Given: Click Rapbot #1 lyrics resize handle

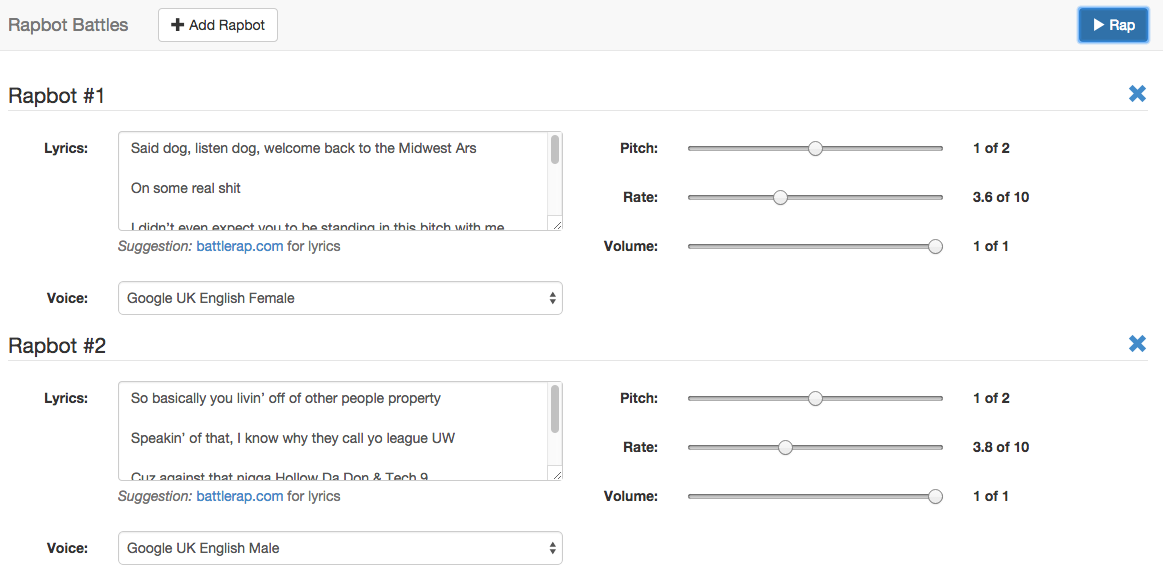Looking at the screenshot, I should point(557,225).
